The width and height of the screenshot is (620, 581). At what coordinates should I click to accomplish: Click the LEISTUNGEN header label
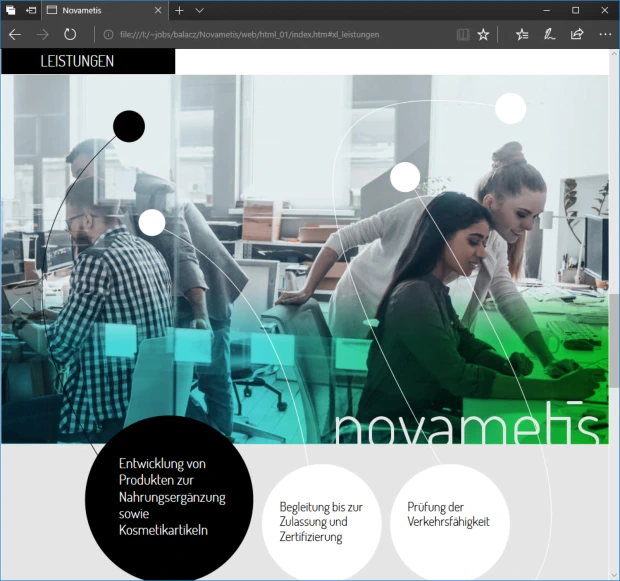click(77, 61)
